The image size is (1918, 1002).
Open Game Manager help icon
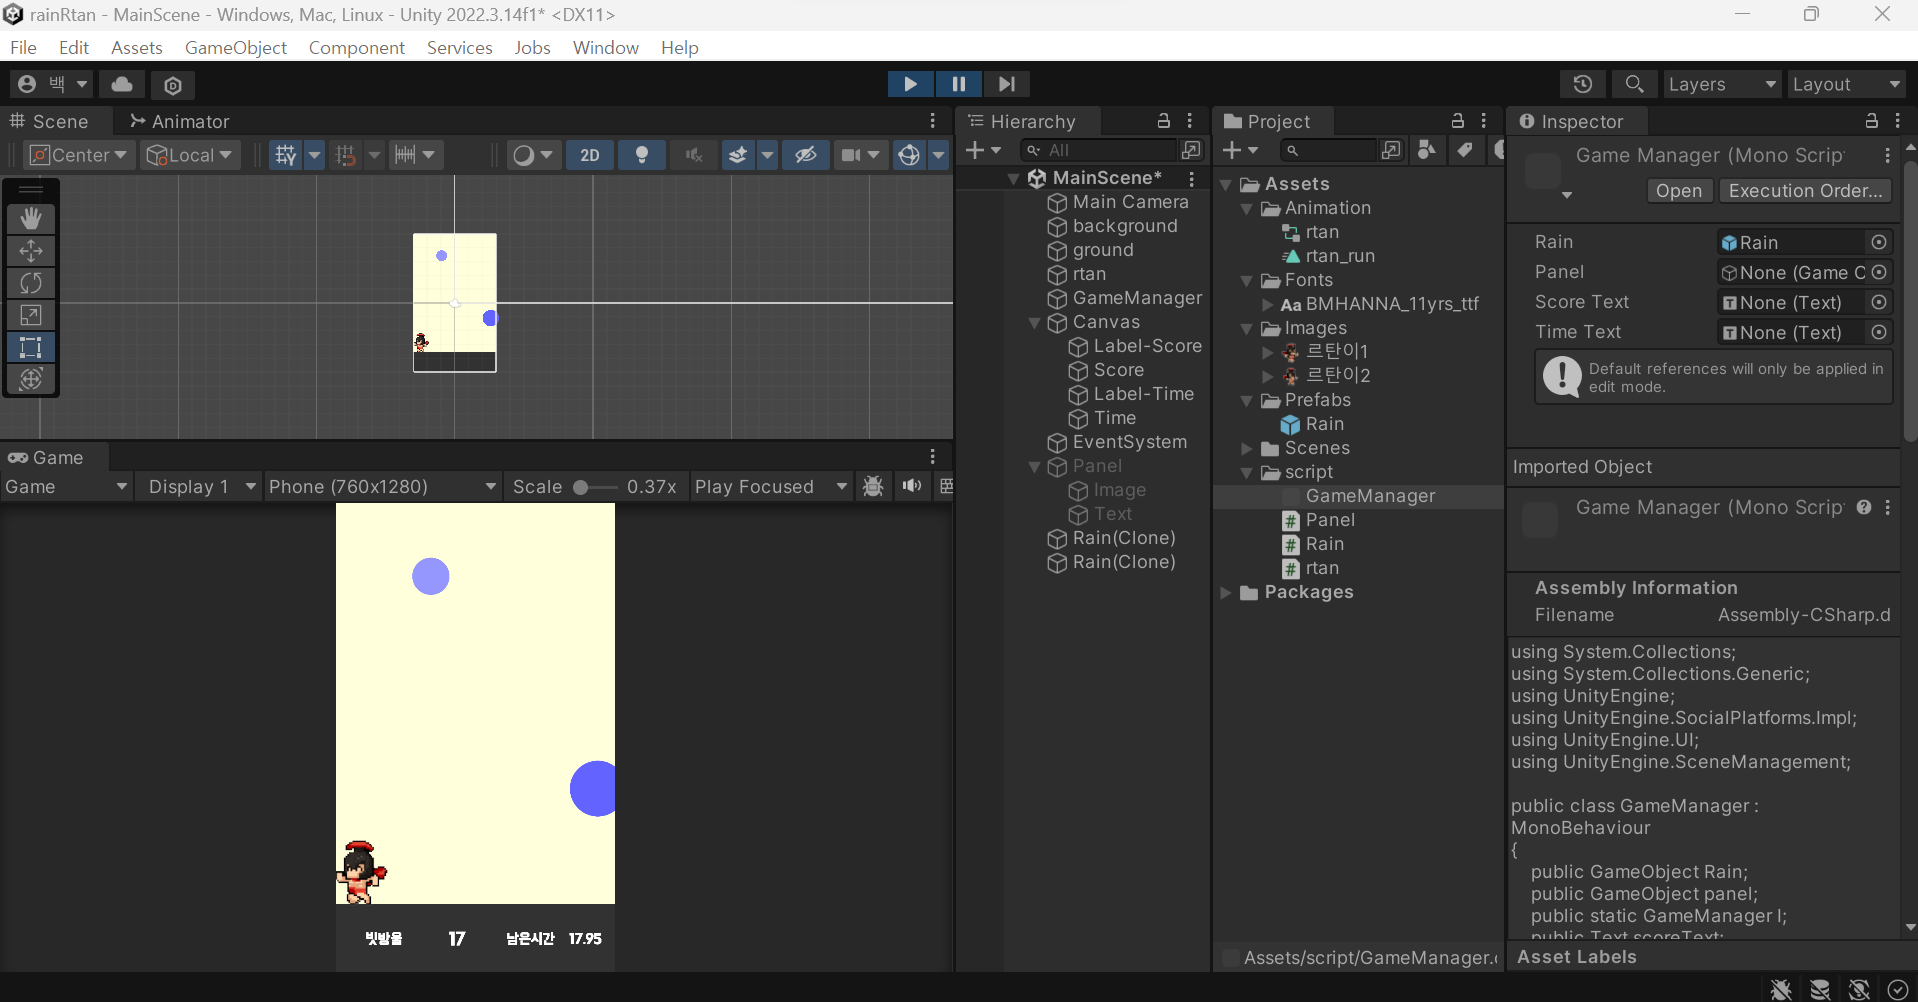[x=1864, y=507]
